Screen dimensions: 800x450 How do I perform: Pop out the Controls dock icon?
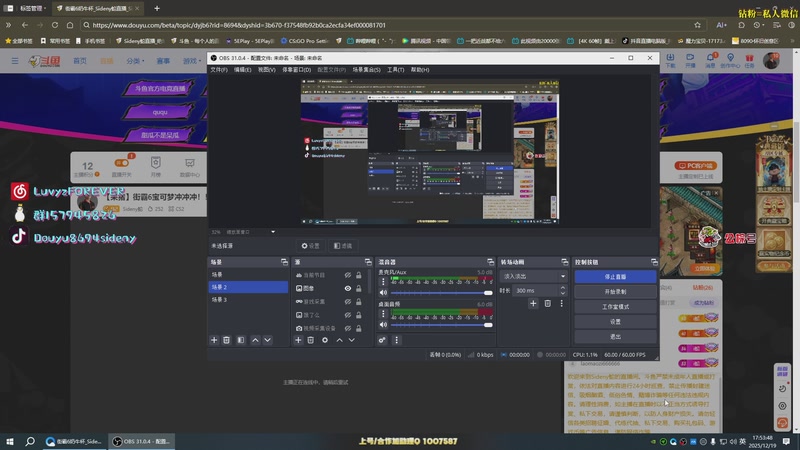click(654, 262)
